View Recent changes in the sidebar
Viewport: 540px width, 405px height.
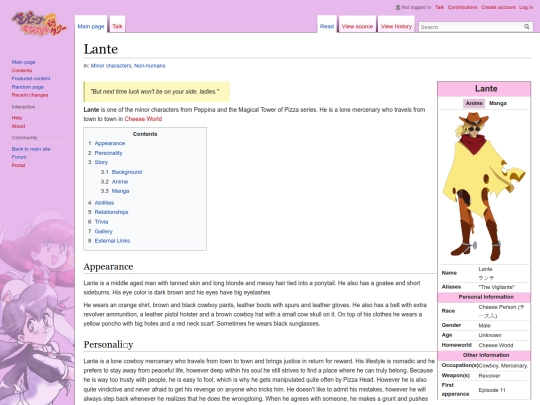tap(30, 95)
